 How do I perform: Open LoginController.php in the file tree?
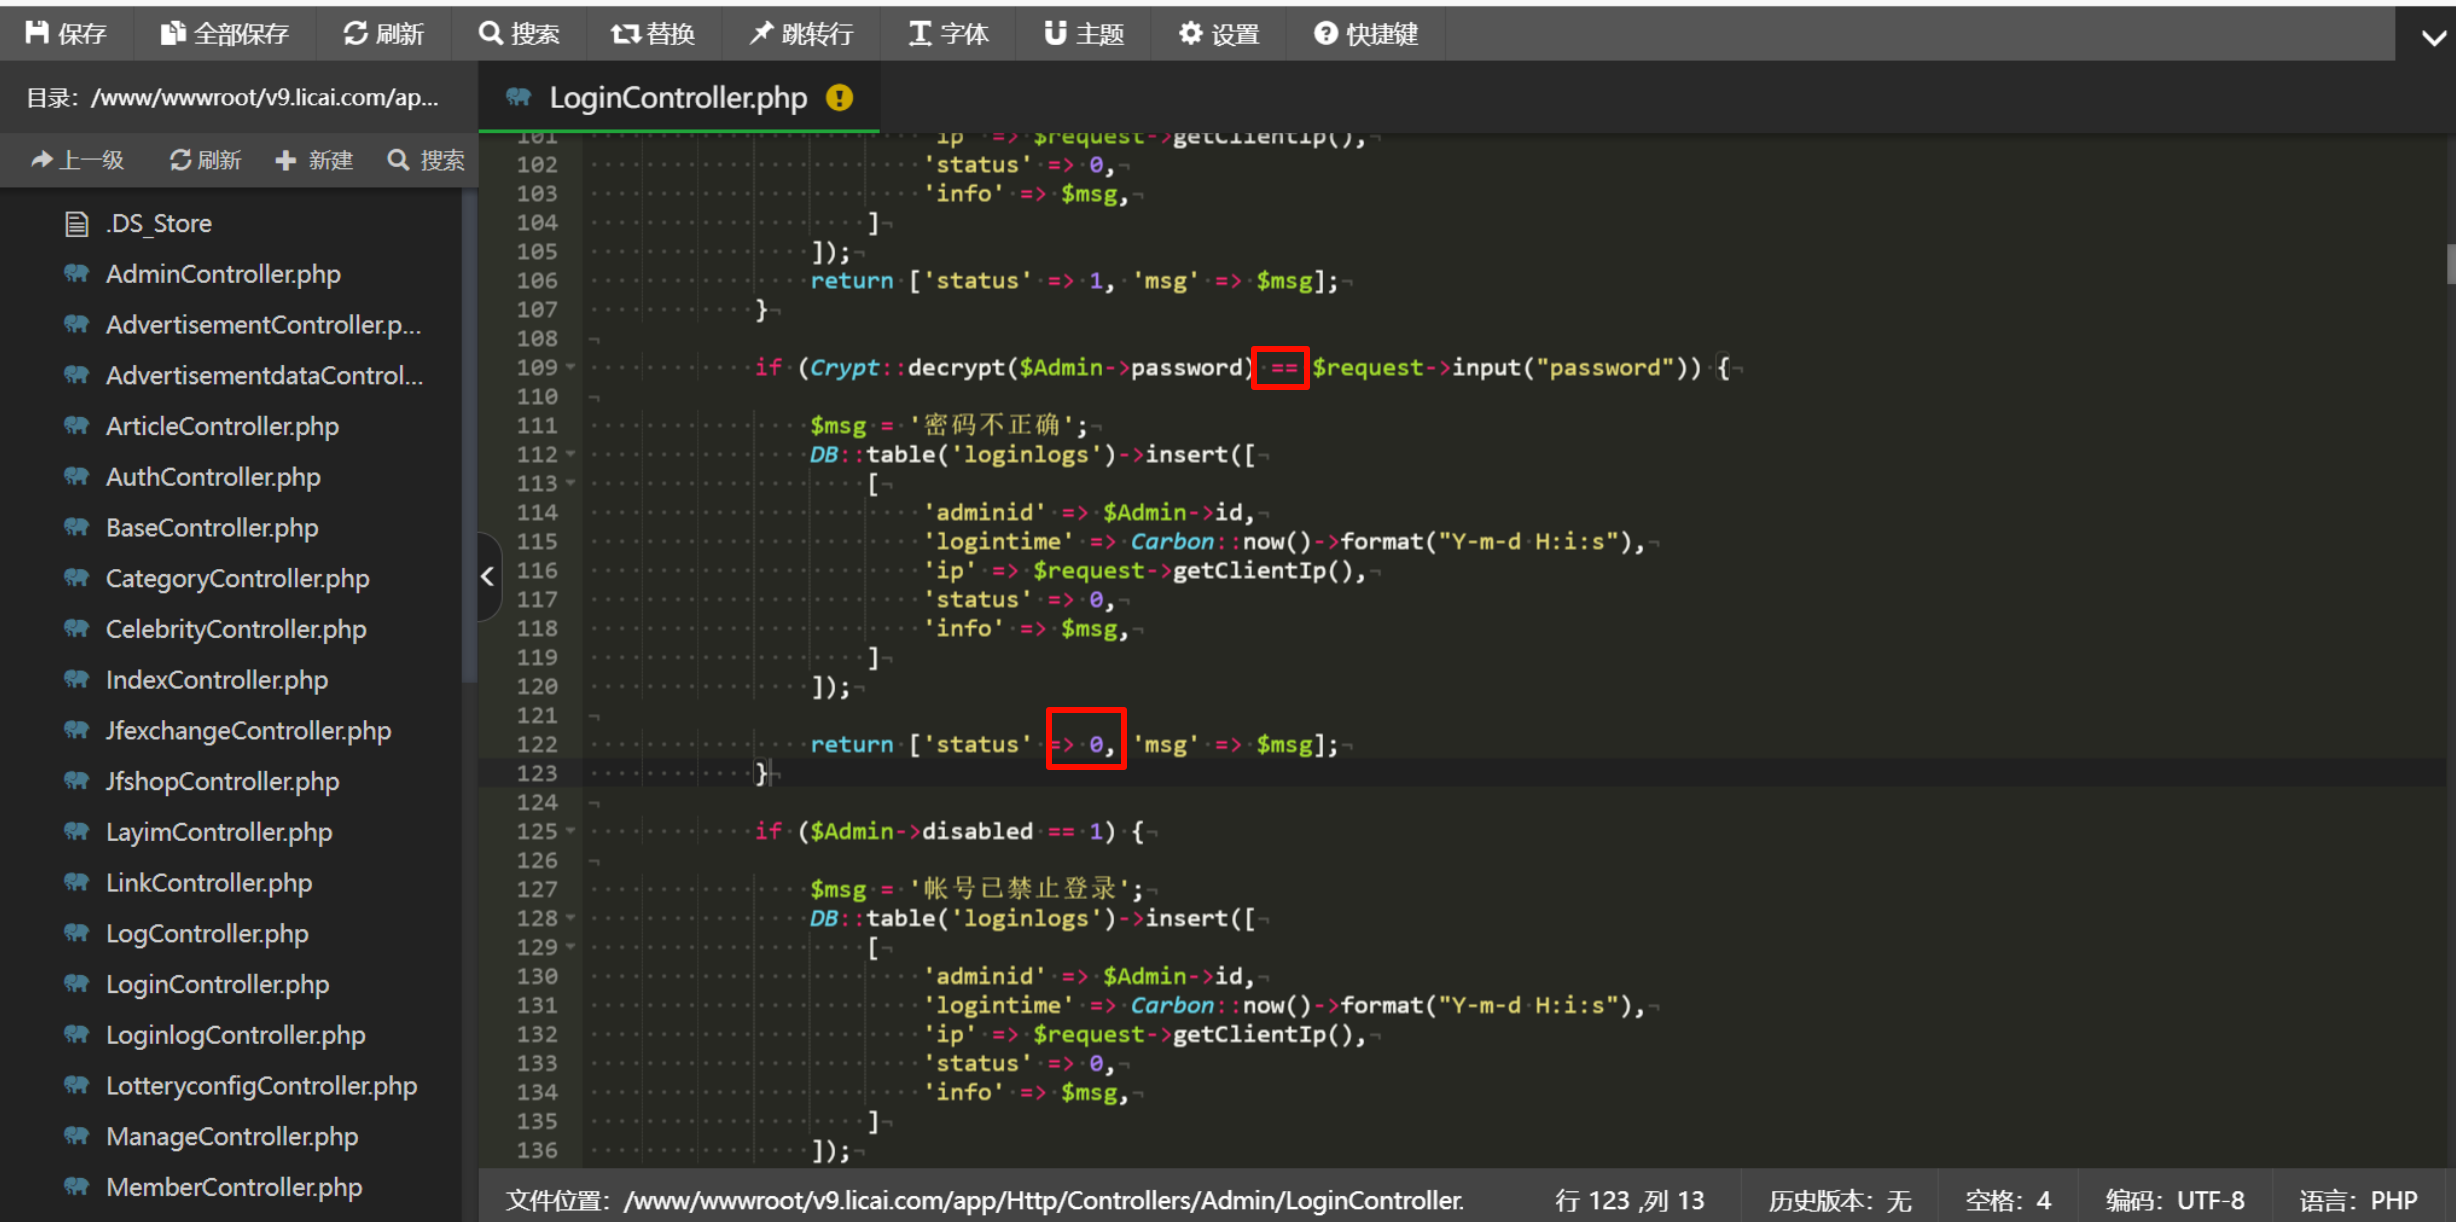[217, 984]
